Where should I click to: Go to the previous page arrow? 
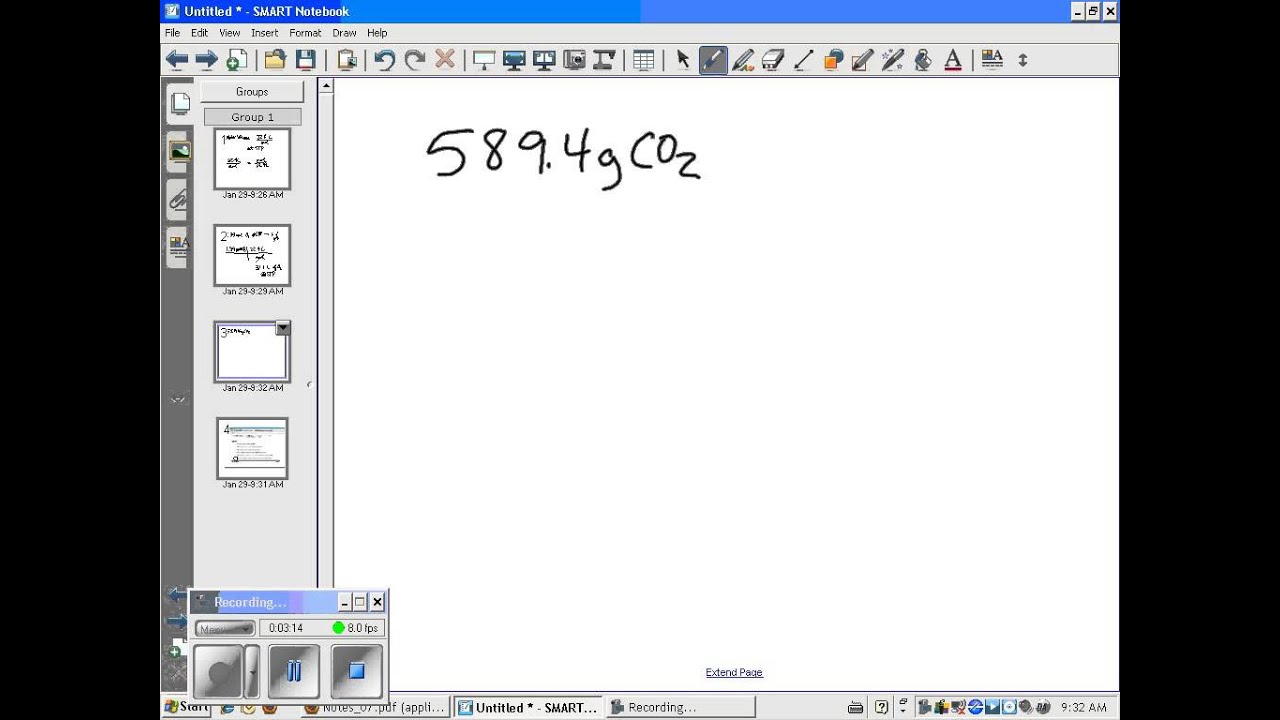(177, 60)
